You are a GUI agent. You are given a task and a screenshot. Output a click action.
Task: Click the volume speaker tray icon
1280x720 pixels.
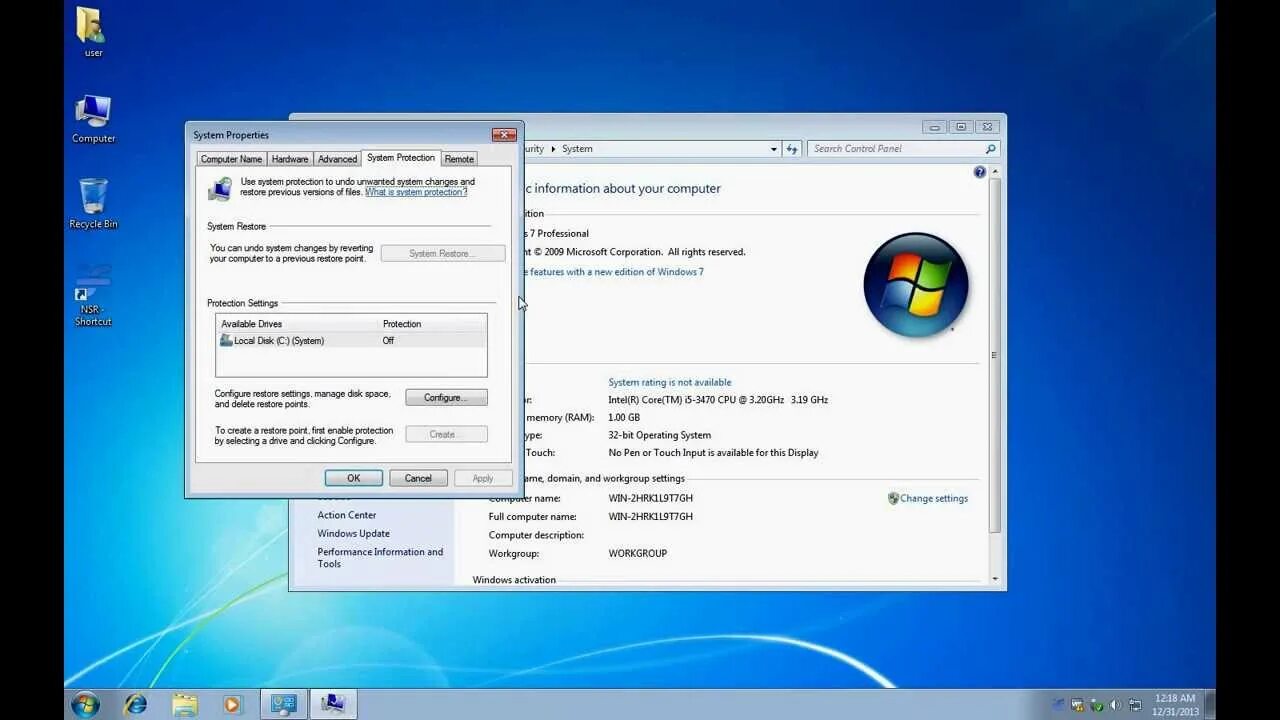point(1115,705)
